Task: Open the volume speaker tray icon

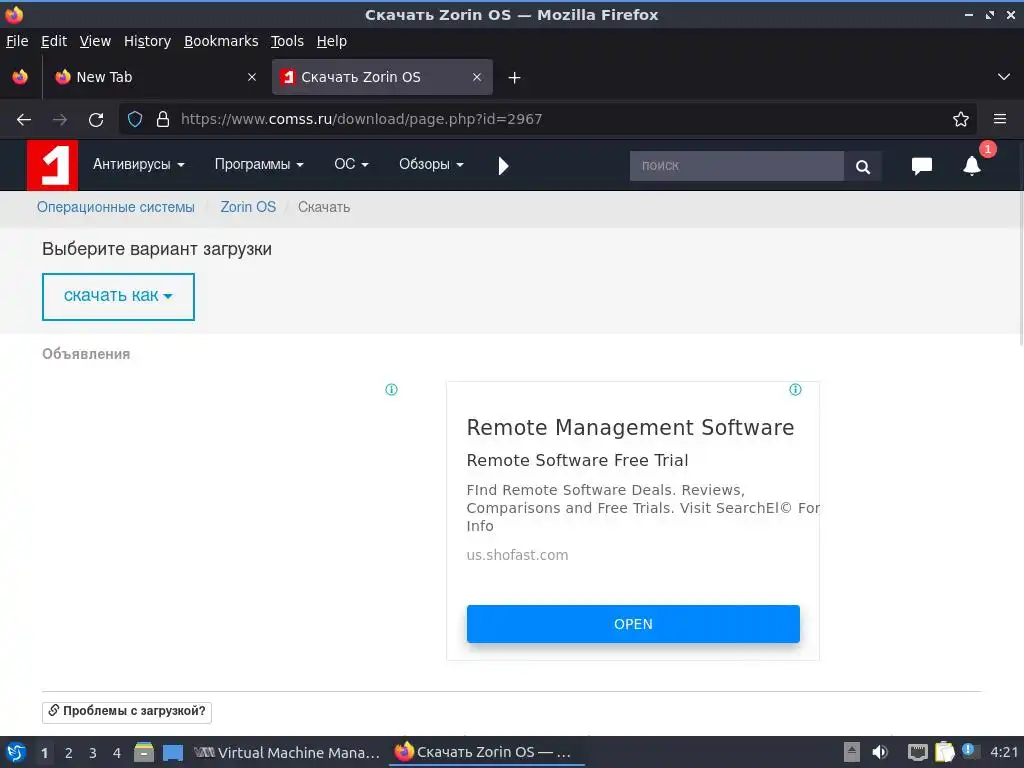Action: (x=880, y=752)
